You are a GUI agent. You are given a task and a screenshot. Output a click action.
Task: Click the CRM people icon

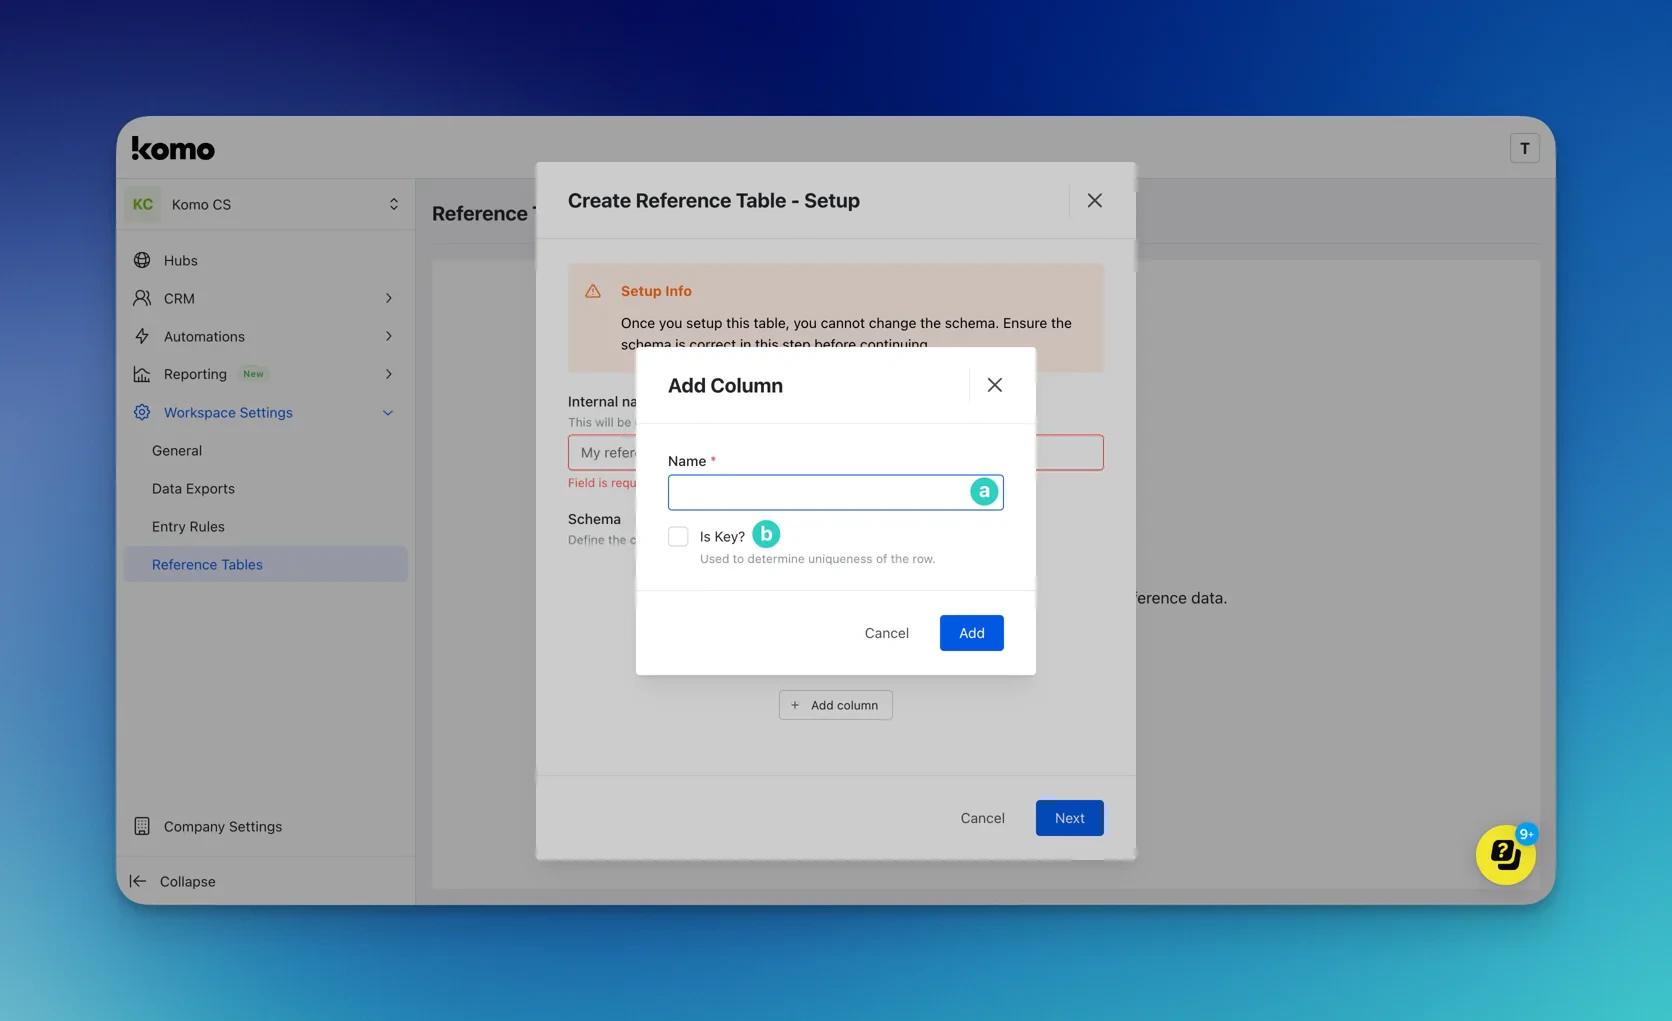pos(142,298)
